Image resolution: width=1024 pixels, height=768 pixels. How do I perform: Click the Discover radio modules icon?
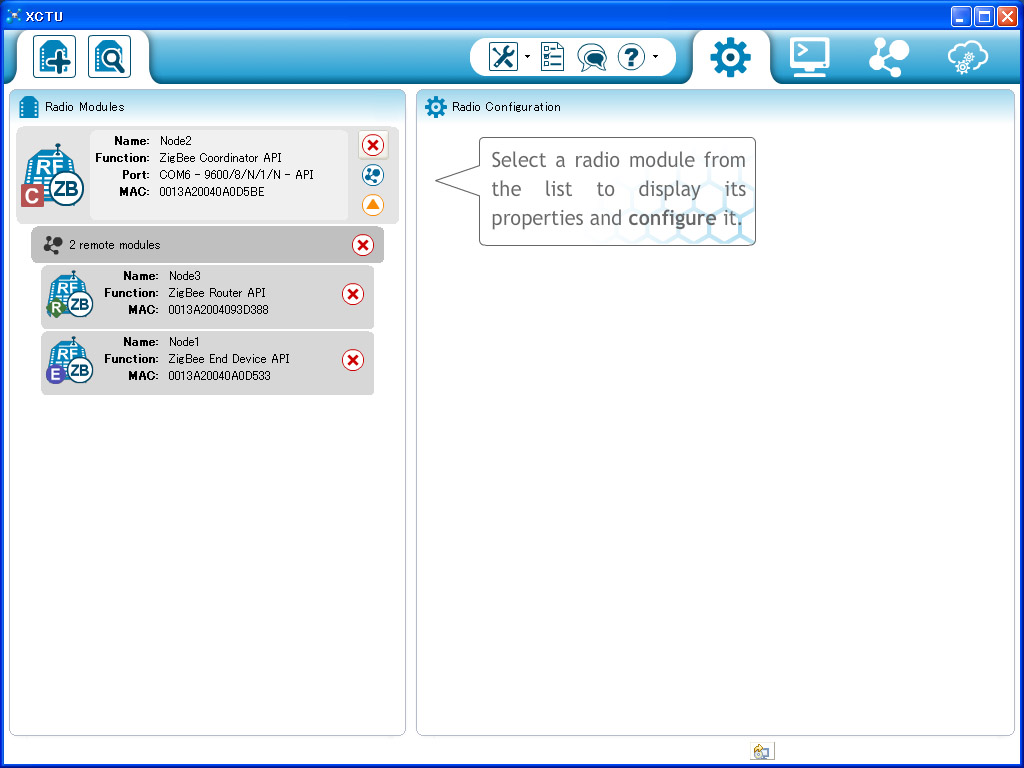point(109,57)
